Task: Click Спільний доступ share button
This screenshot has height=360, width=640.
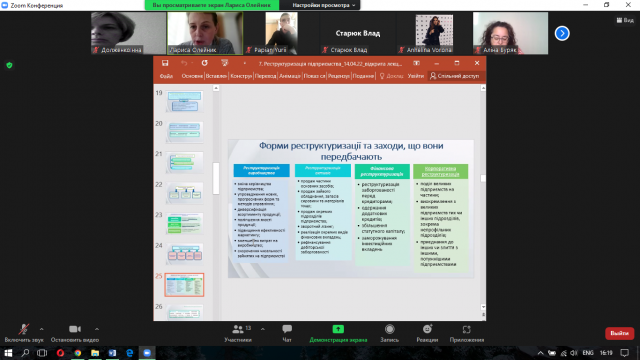Action: click(455, 76)
